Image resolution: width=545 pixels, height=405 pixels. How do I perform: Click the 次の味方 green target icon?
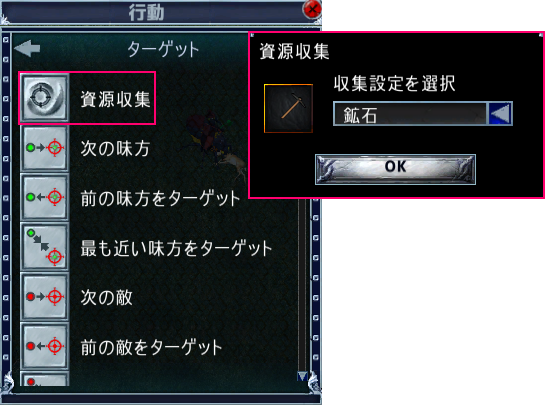tap(44, 148)
